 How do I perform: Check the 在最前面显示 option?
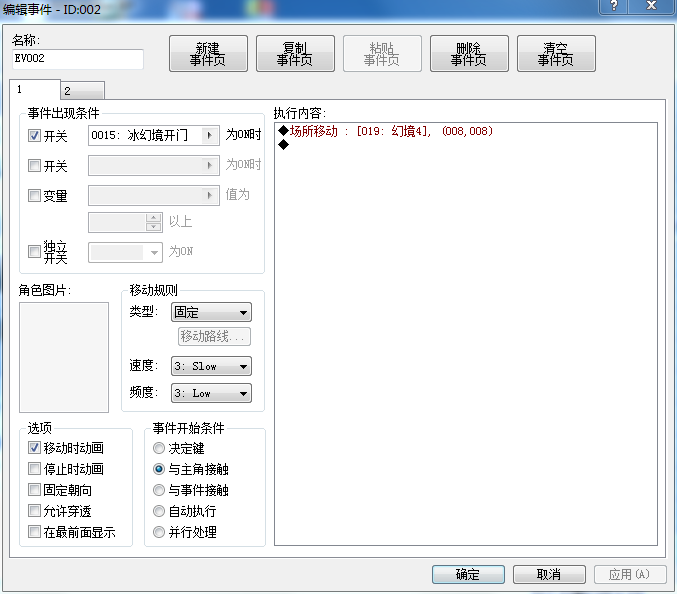(x=34, y=532)
